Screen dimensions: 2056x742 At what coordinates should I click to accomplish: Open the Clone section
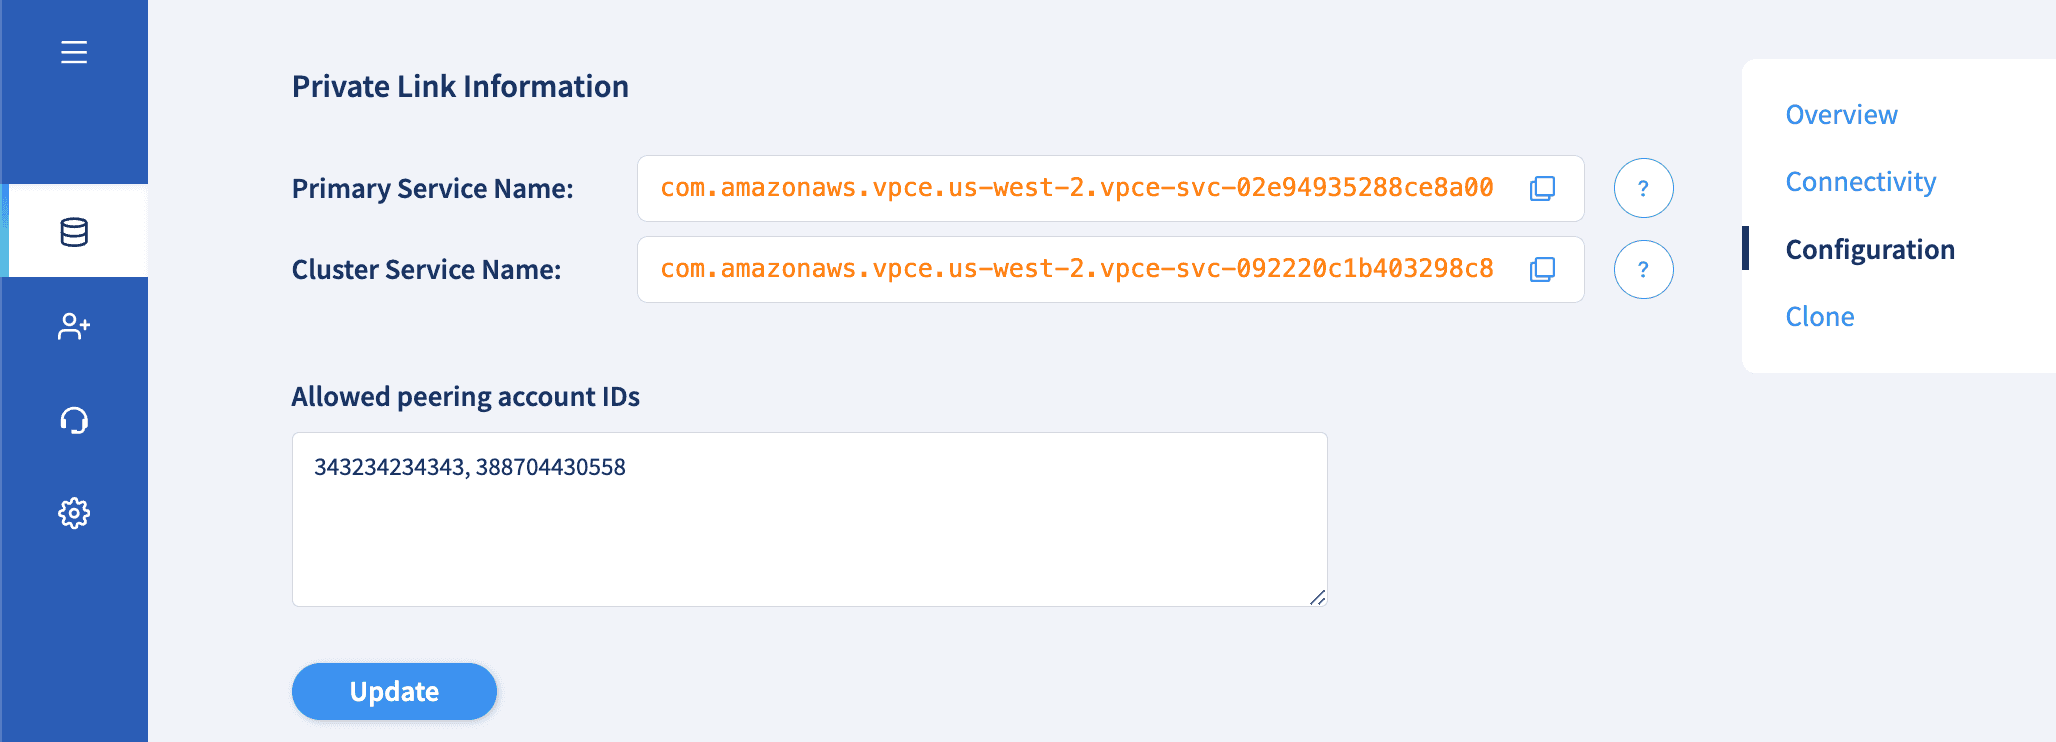click(x=1820, y=317)
